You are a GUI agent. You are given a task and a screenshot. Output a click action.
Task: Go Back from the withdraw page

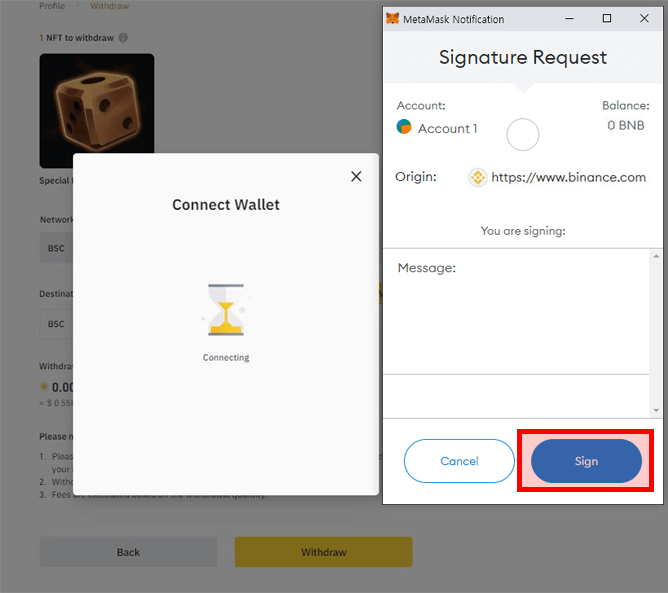(128, 552)
